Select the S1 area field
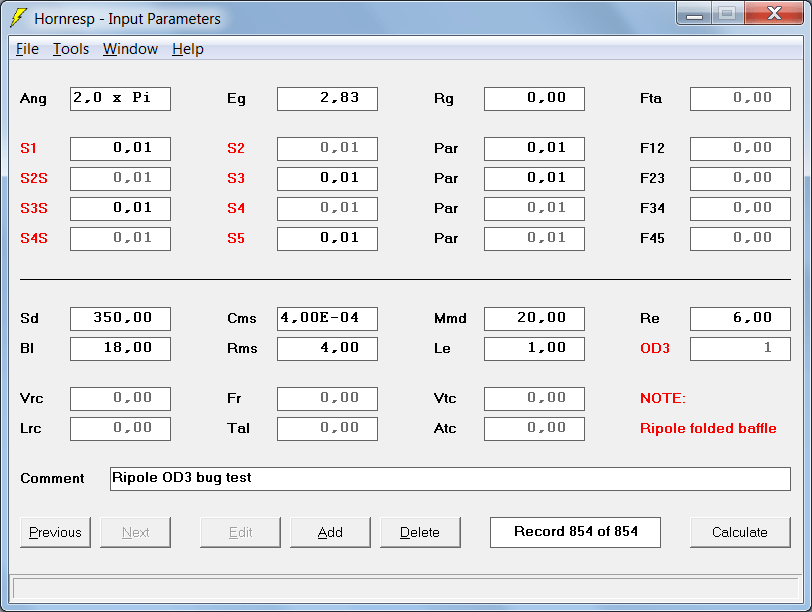Image resolution: width=812 pixels, height=612 pixels. tap(120, 149)
